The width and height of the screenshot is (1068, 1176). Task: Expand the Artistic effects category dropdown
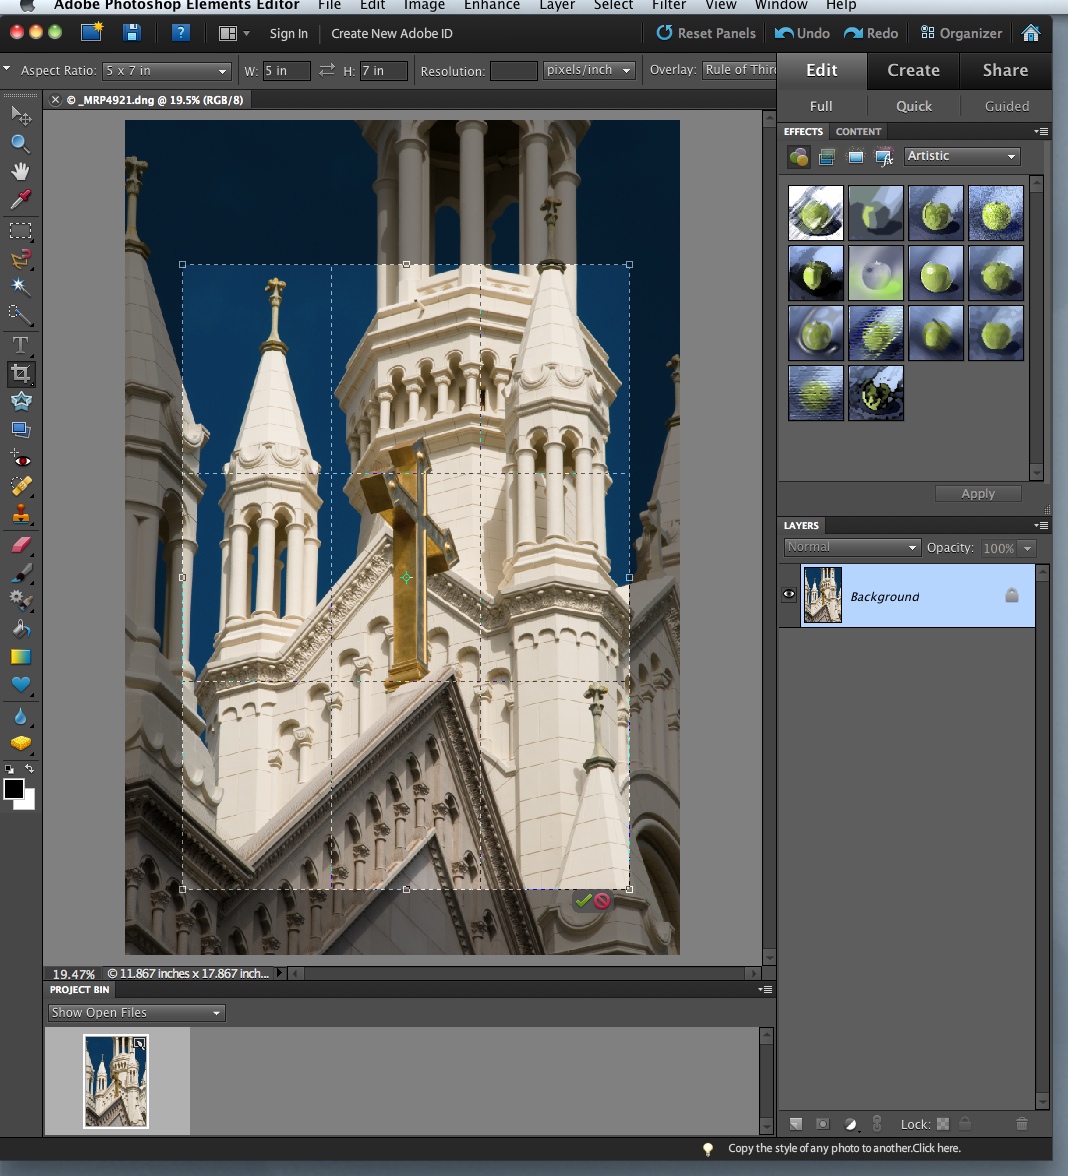point(961,156)
